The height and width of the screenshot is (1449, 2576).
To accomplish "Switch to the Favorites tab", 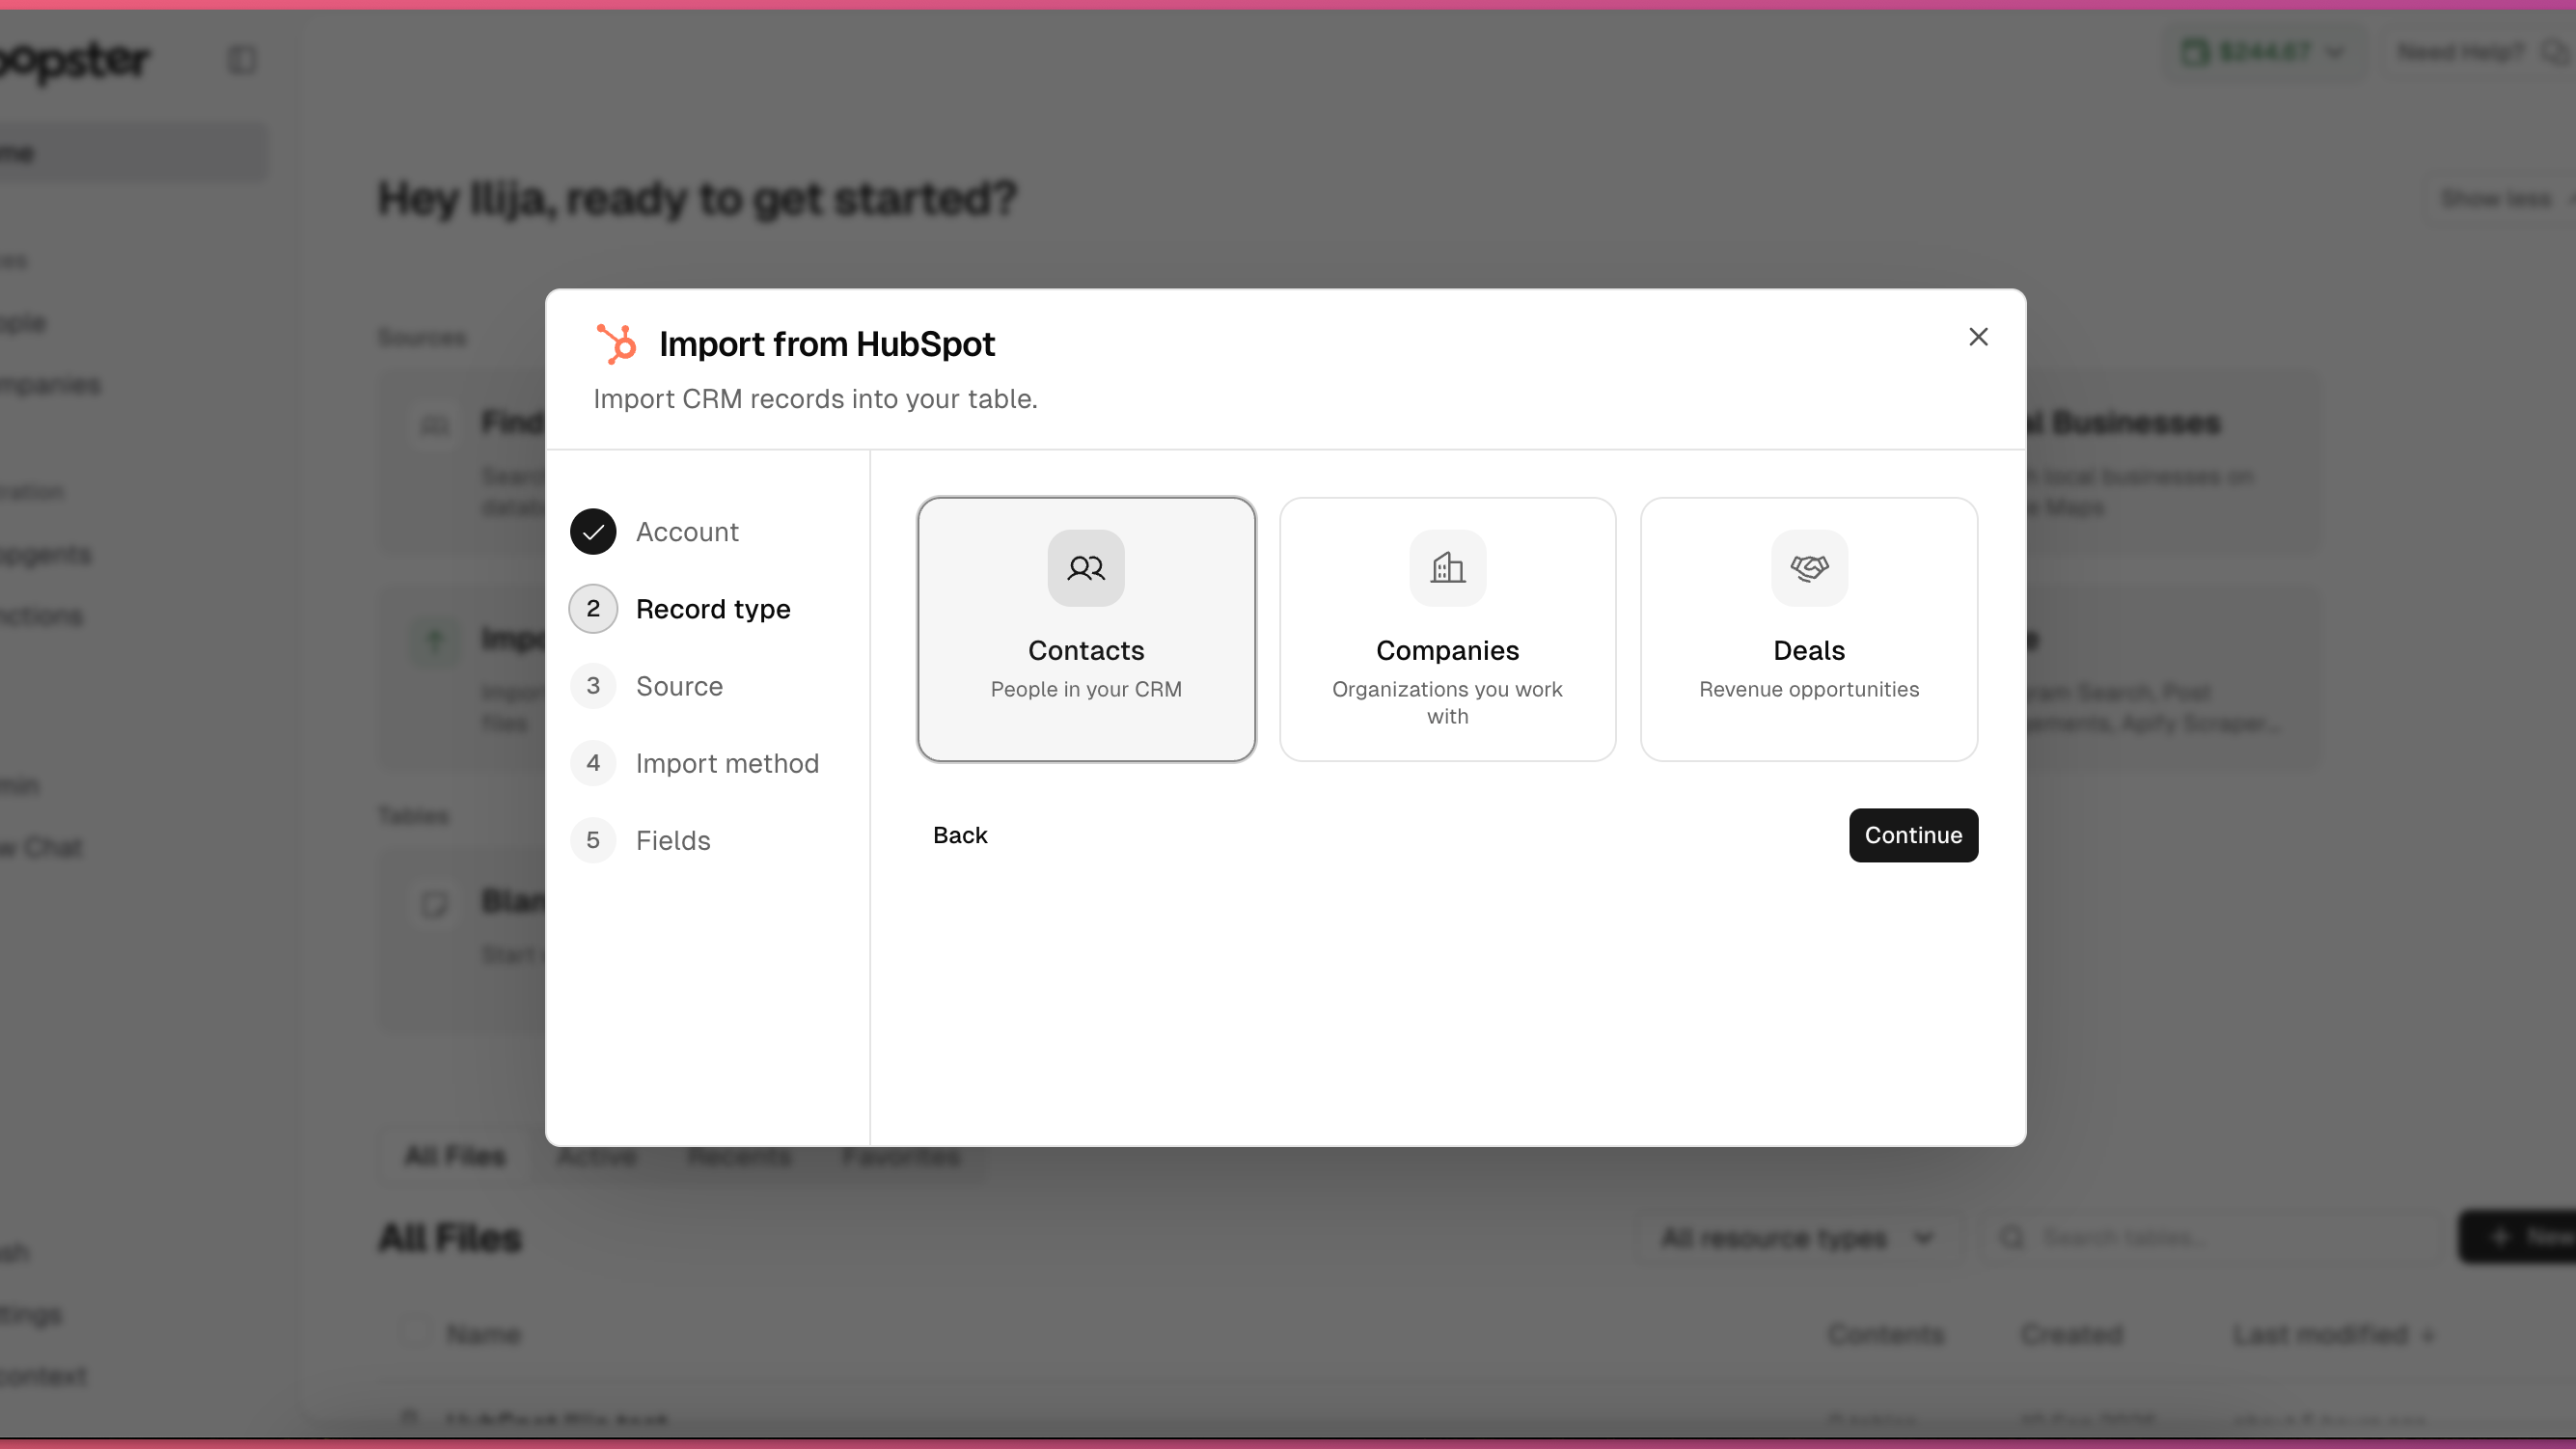I will (x=901, y=1156).
